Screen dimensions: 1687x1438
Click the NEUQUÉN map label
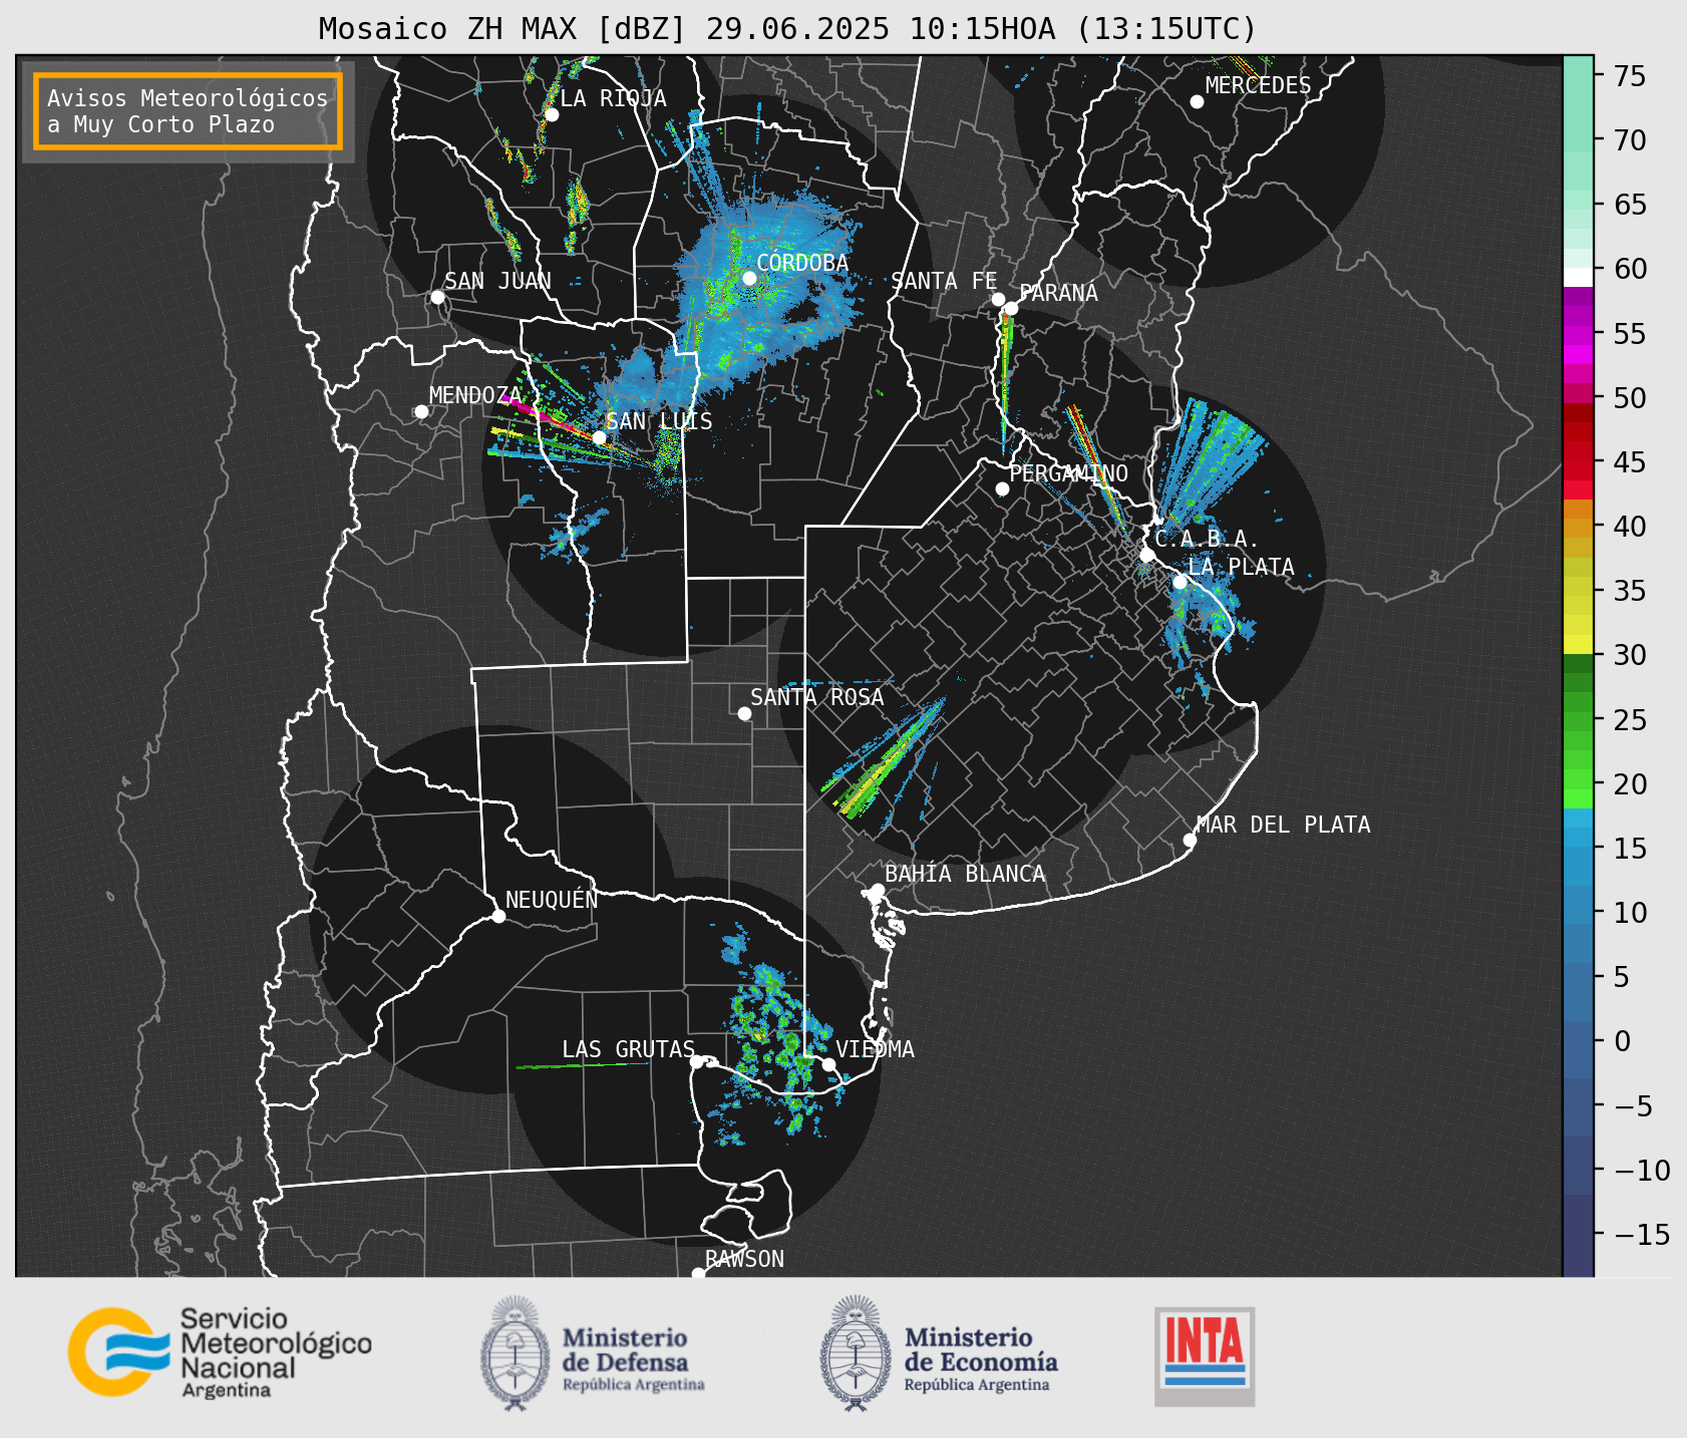pos(551,899)
